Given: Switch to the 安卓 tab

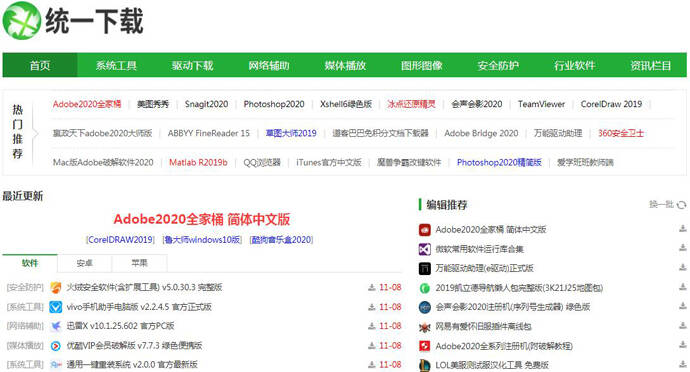Looking at the screenshot, I should coord(84,263).
